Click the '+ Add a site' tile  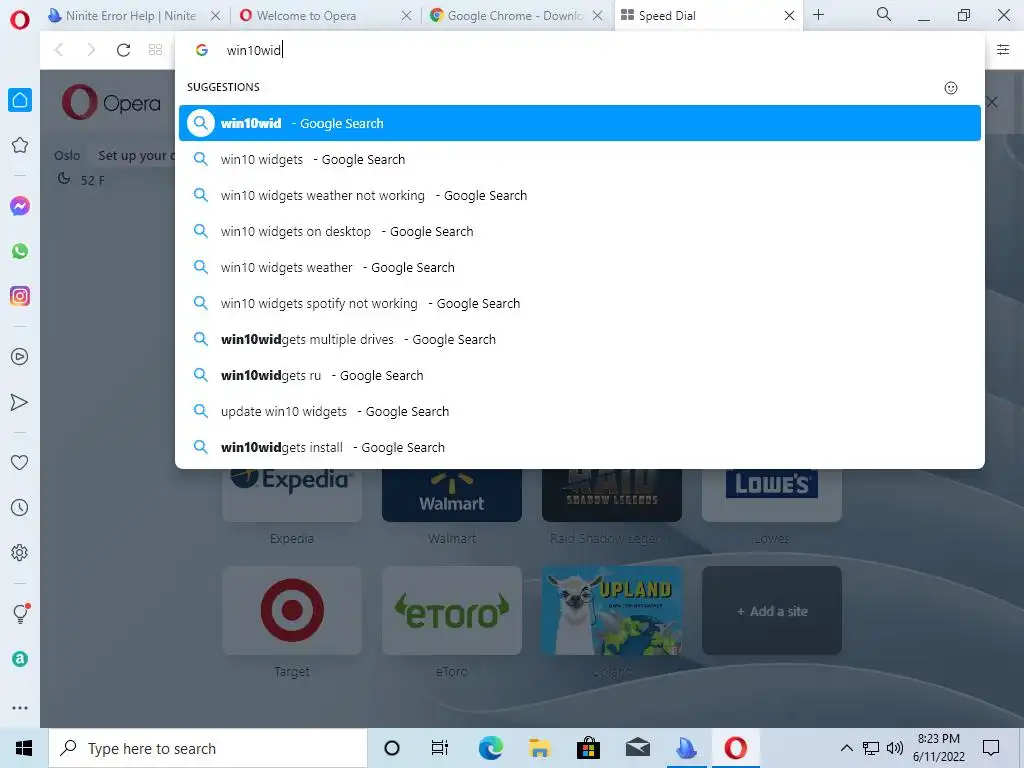(772, 611)
